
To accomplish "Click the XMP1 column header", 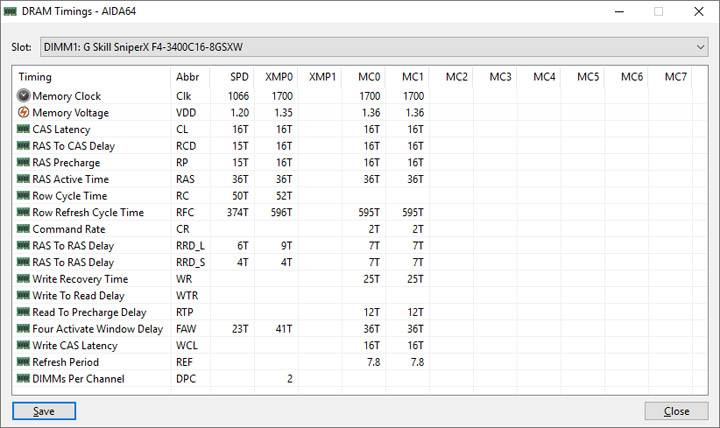I will [322, 77].
